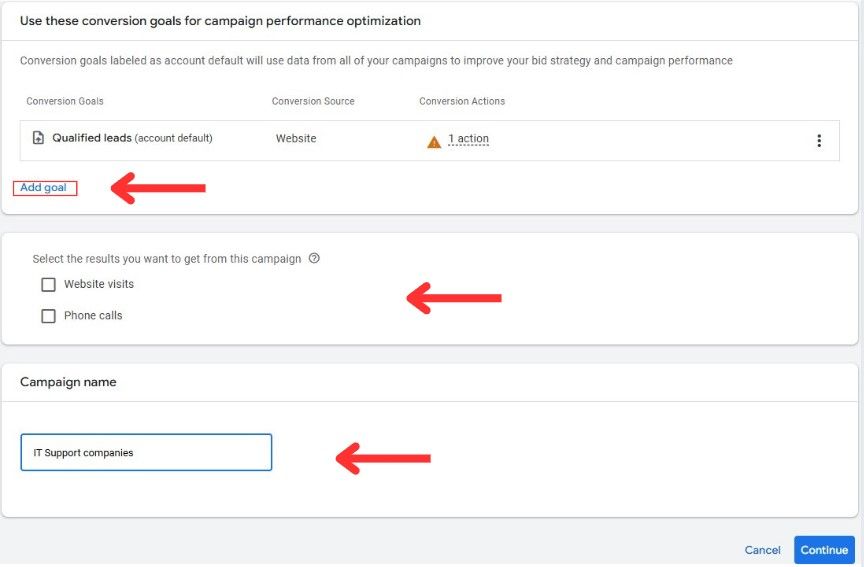This screenshot has height=567, width=864.
Task: Click the Conversion Source column header
Action: pyautogui.click(x=313, y=101)
